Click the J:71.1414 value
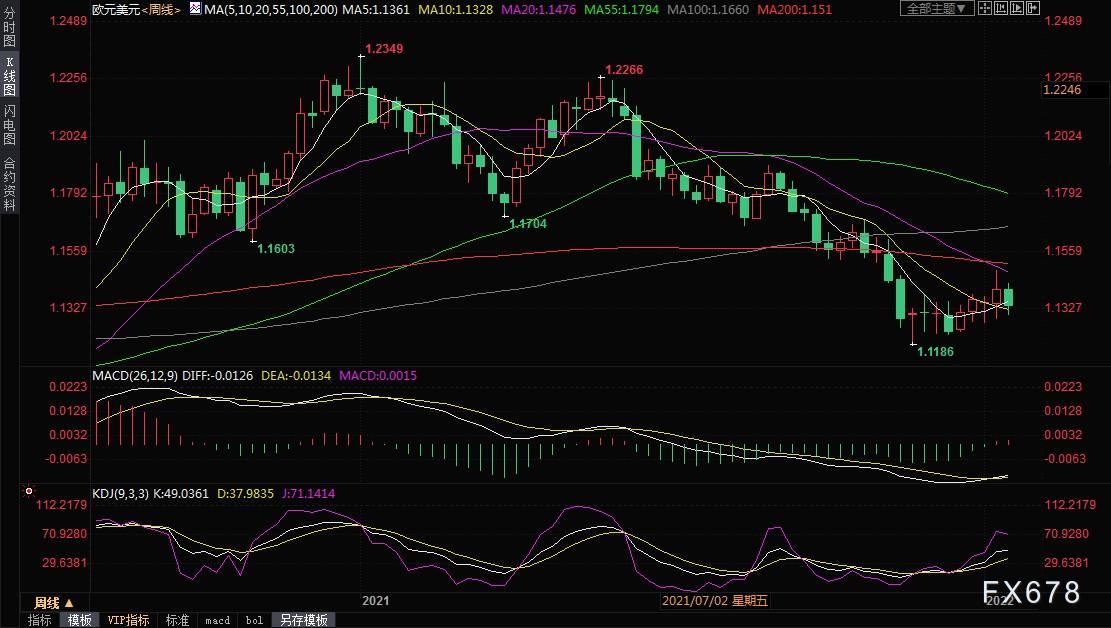The width and height of the screenshot is (1111, 628). pos(308,493)
